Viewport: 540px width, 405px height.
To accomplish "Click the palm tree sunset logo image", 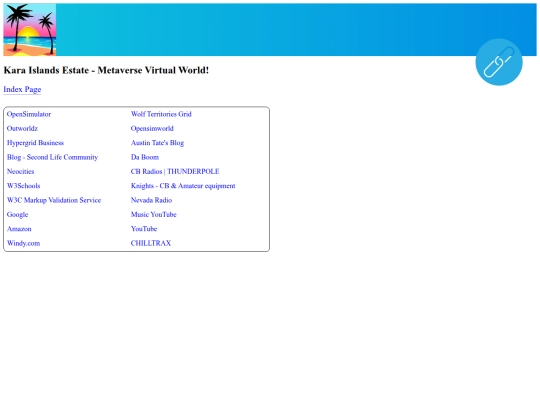I will 30,30.
